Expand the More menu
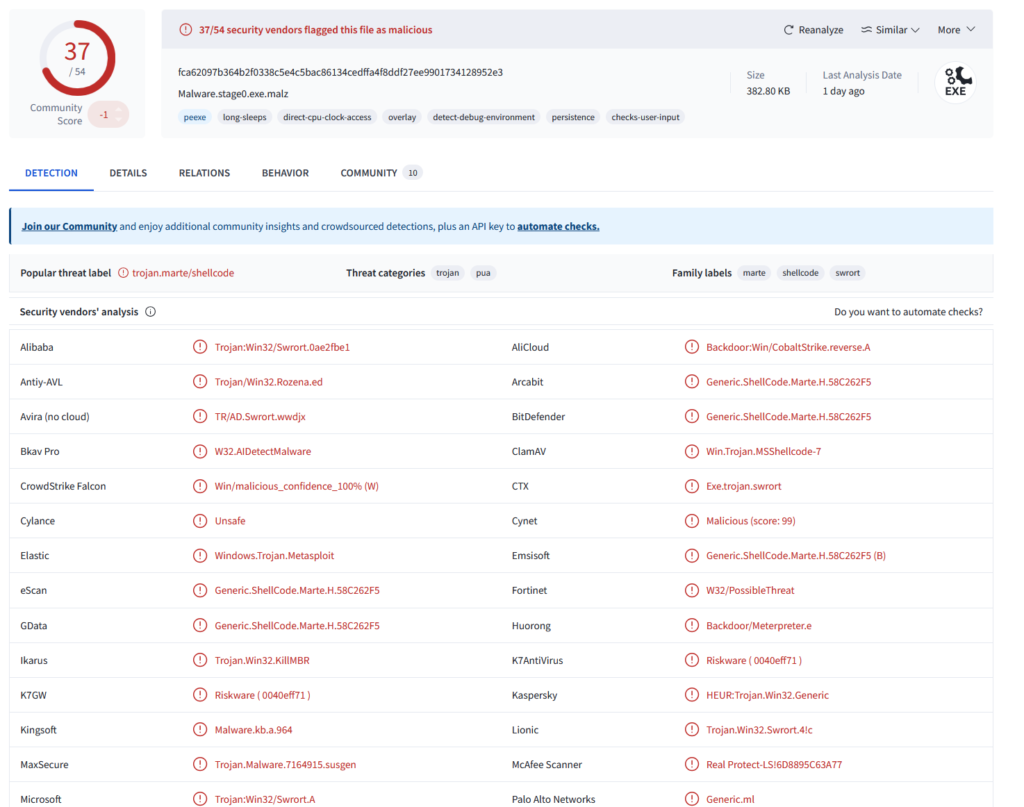This screenshot has width=1024, height=807. (x=956, y=30)
